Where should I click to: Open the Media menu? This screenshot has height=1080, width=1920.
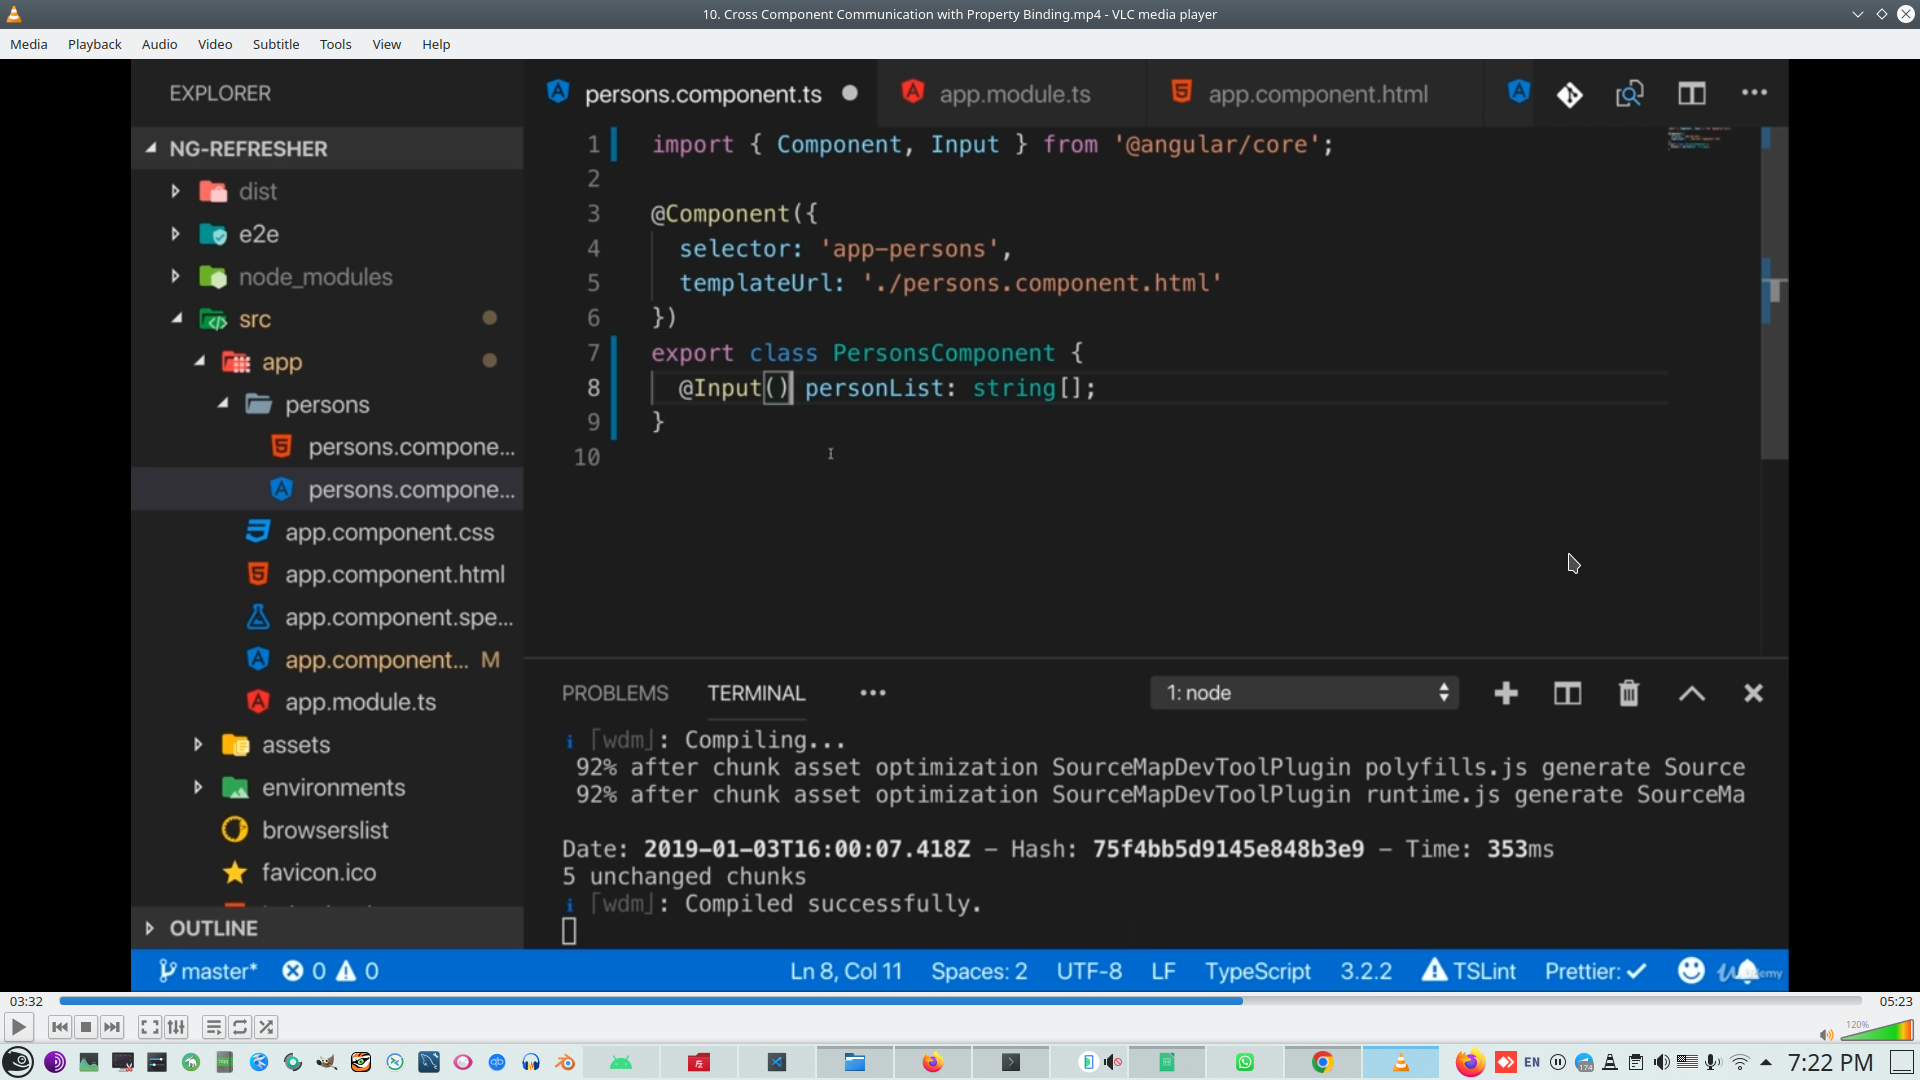[x=28, y=44]
